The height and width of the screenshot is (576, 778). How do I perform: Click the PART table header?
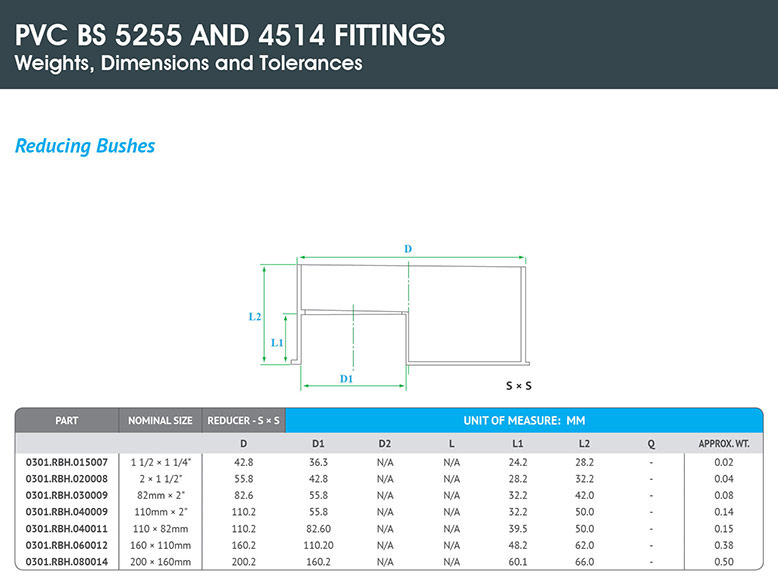tap(66, 421)
